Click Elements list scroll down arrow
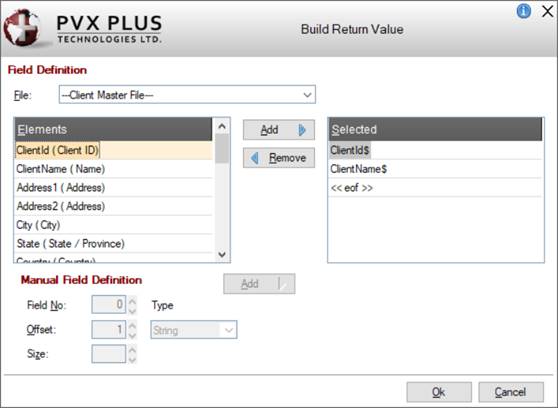Viewport: 558px width, 408px height. click(x=222, y=255)
